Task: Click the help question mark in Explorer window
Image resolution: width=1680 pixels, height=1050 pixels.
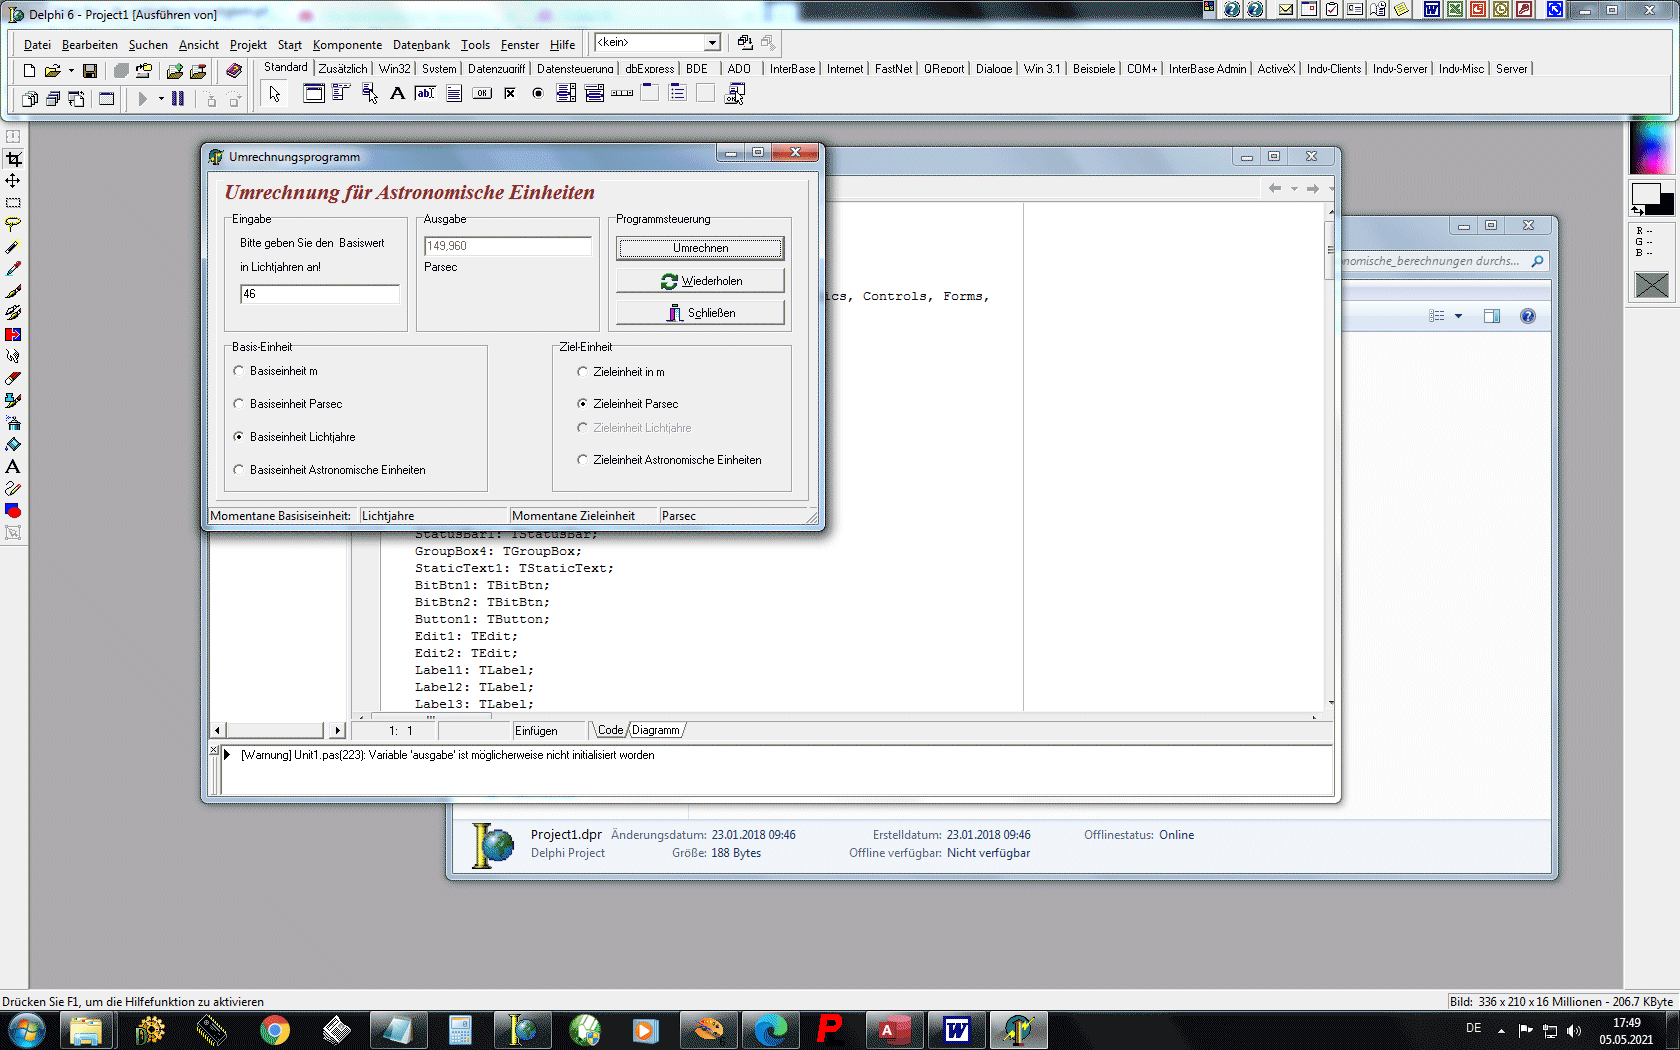Action: (x=1528, y=316)
